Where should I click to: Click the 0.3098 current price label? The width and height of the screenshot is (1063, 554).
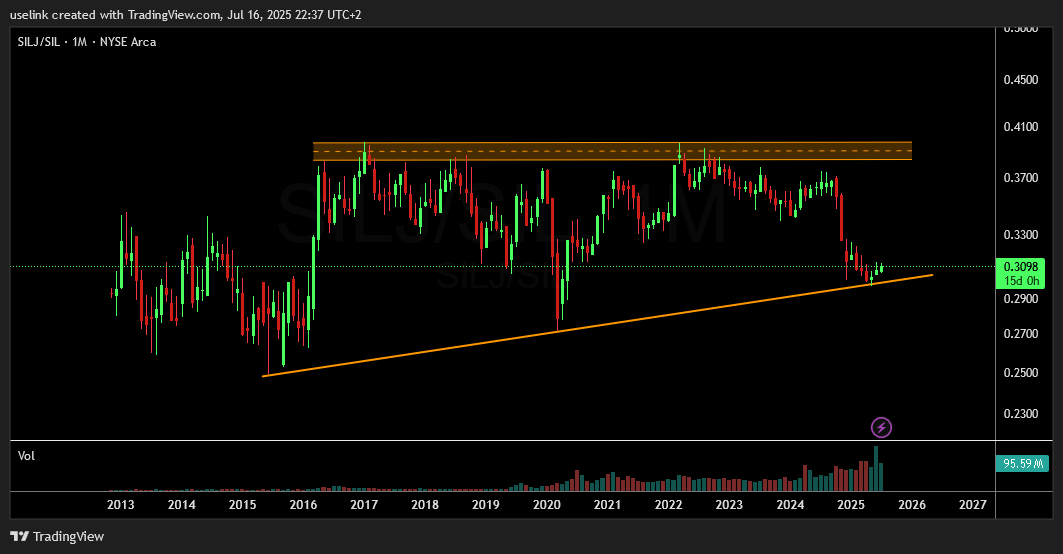point(1020,266)
